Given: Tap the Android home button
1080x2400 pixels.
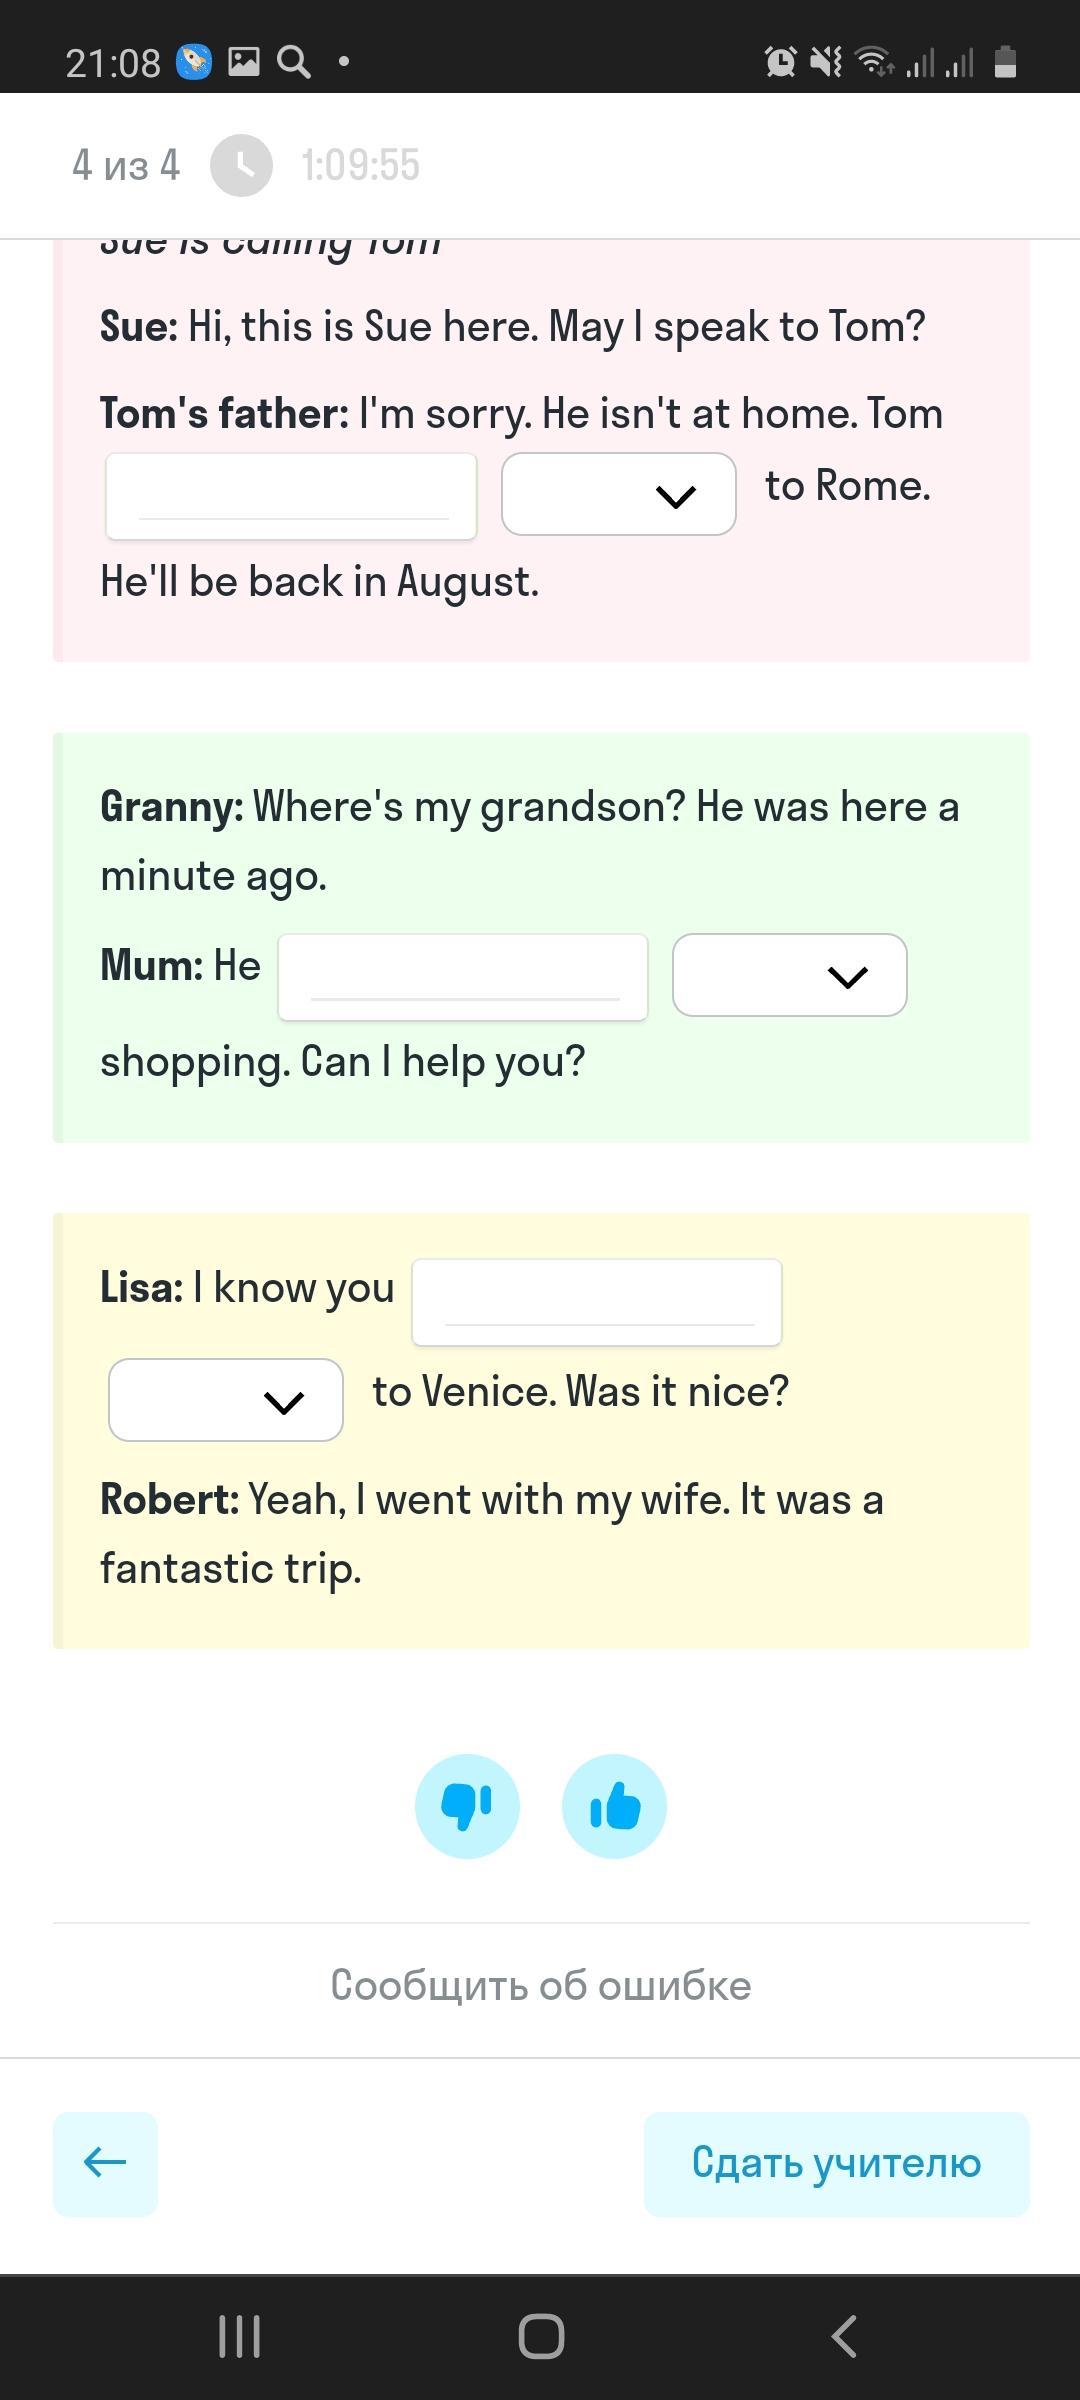Looking at the screenshot, I should 541,2336.
